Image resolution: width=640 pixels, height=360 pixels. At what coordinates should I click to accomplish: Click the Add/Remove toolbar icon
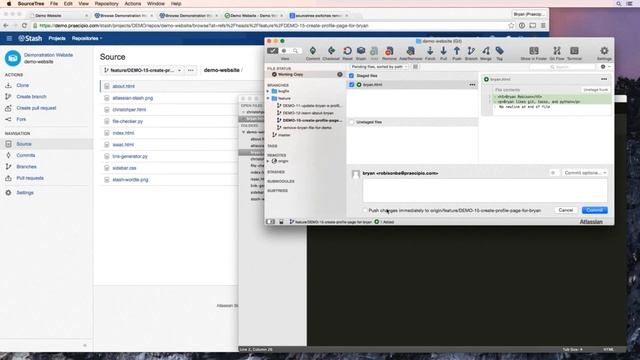pos(410,51)
